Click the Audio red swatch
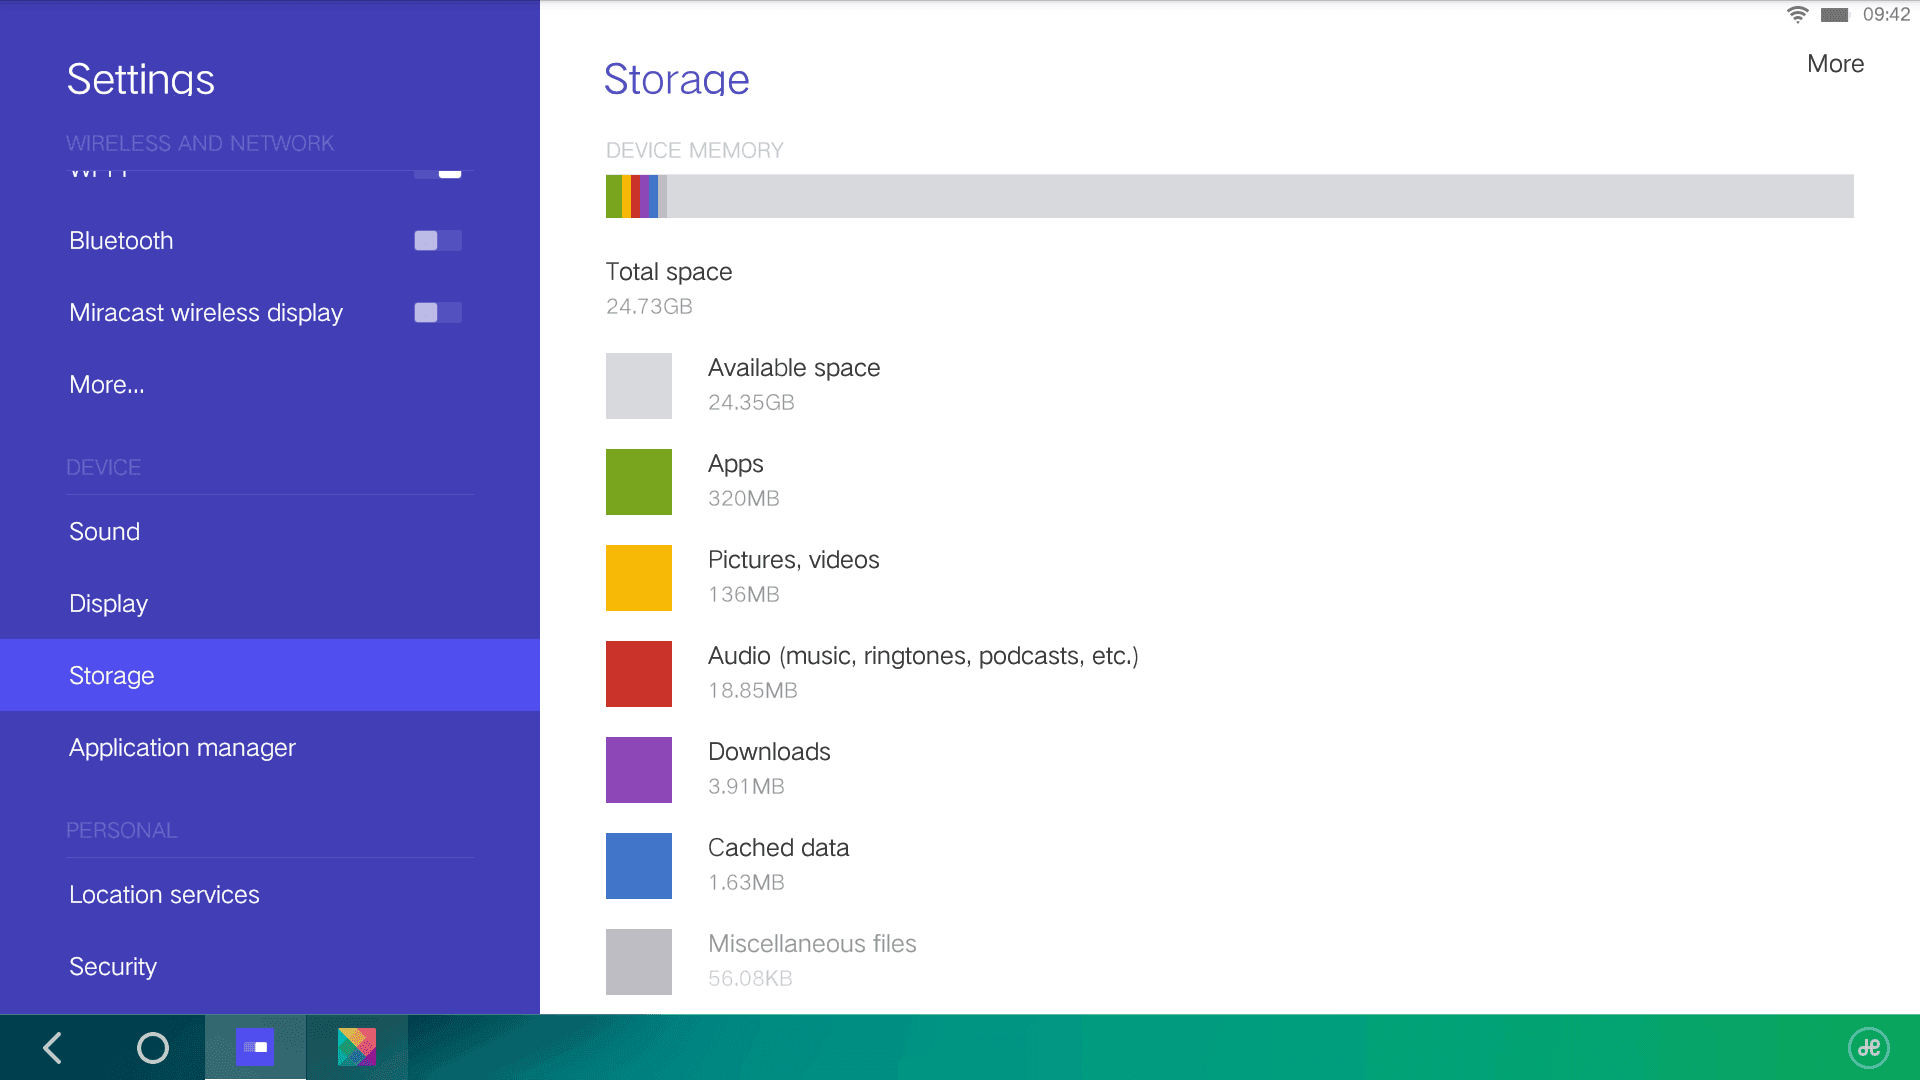 click(x=639, y=674)
